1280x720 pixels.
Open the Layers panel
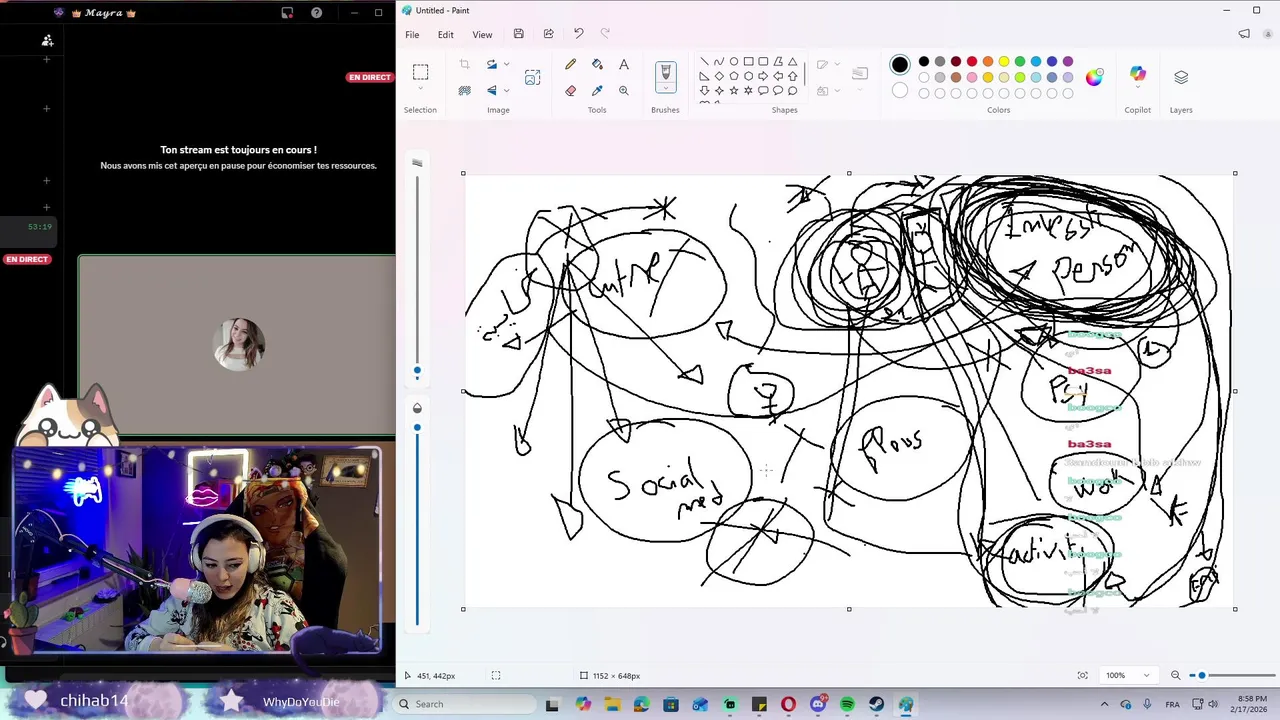point(1181,77)
